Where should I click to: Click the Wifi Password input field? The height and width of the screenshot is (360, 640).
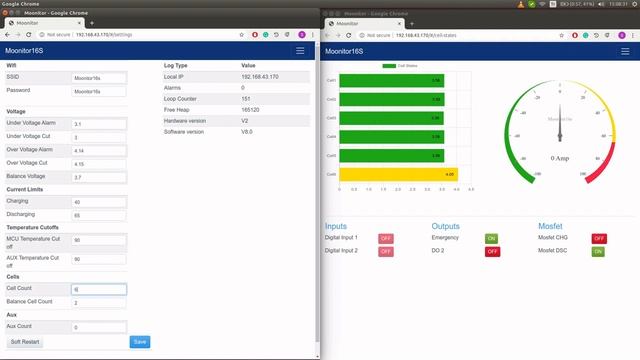click(x=99, y=91)
